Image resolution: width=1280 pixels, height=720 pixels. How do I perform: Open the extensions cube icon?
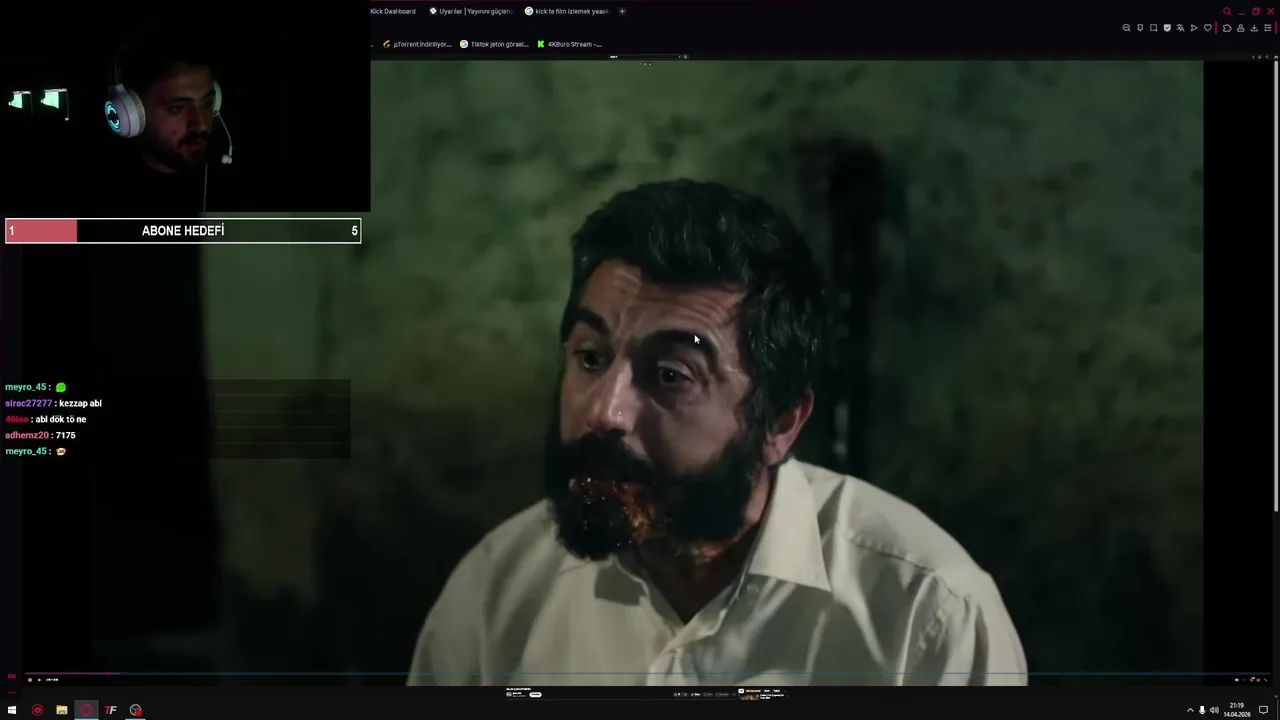coord(1227,28)
